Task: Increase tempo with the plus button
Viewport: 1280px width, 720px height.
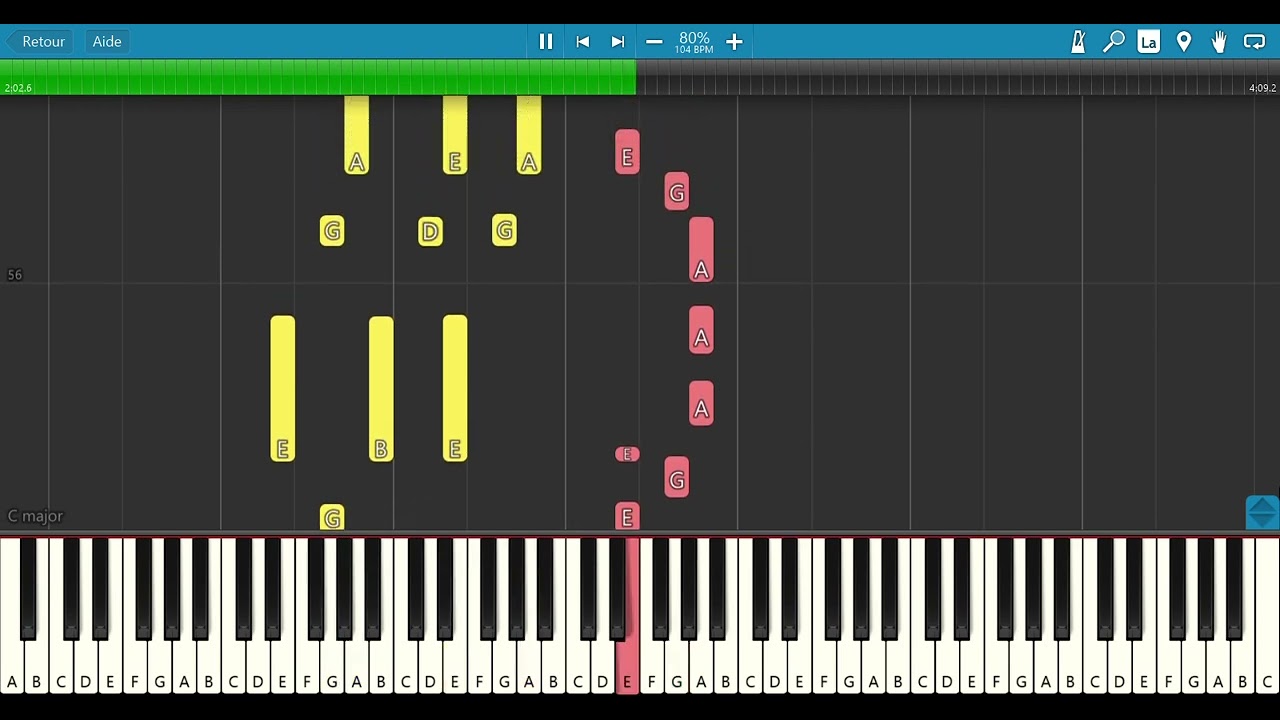Action: click(x=734, y=42)
